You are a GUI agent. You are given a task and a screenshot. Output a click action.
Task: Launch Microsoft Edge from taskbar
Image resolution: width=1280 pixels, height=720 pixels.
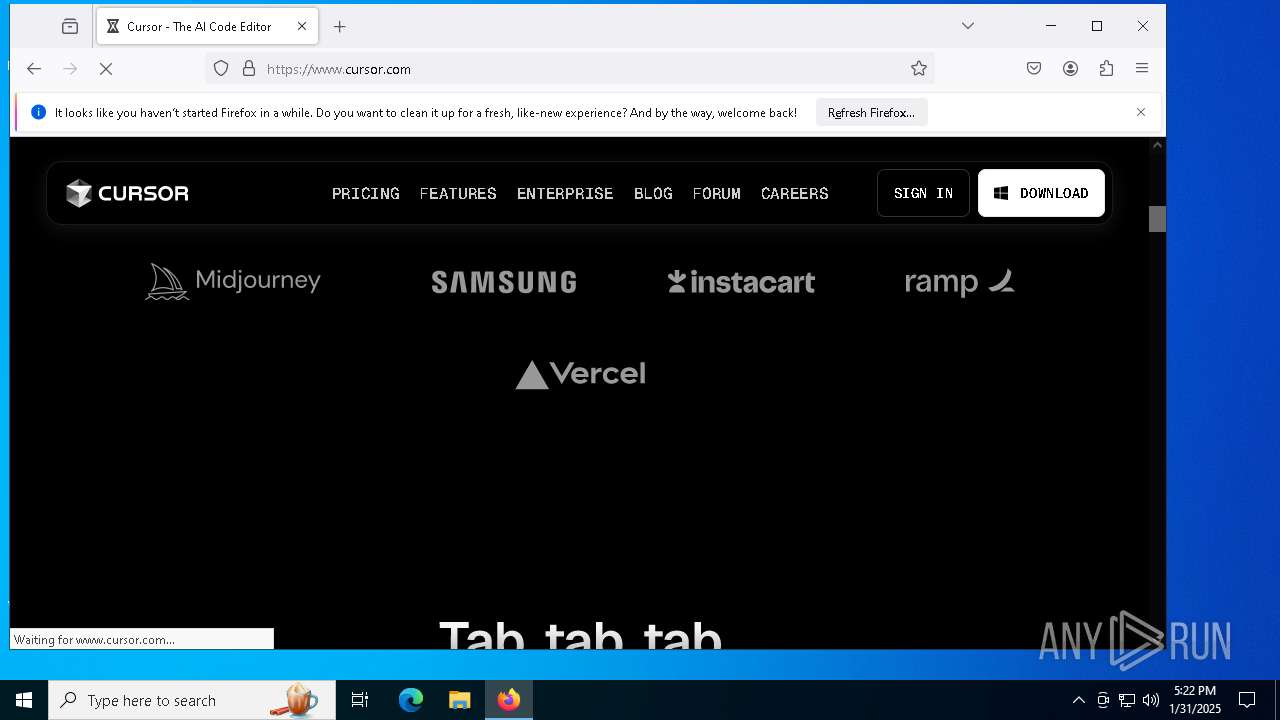point(411,700)
